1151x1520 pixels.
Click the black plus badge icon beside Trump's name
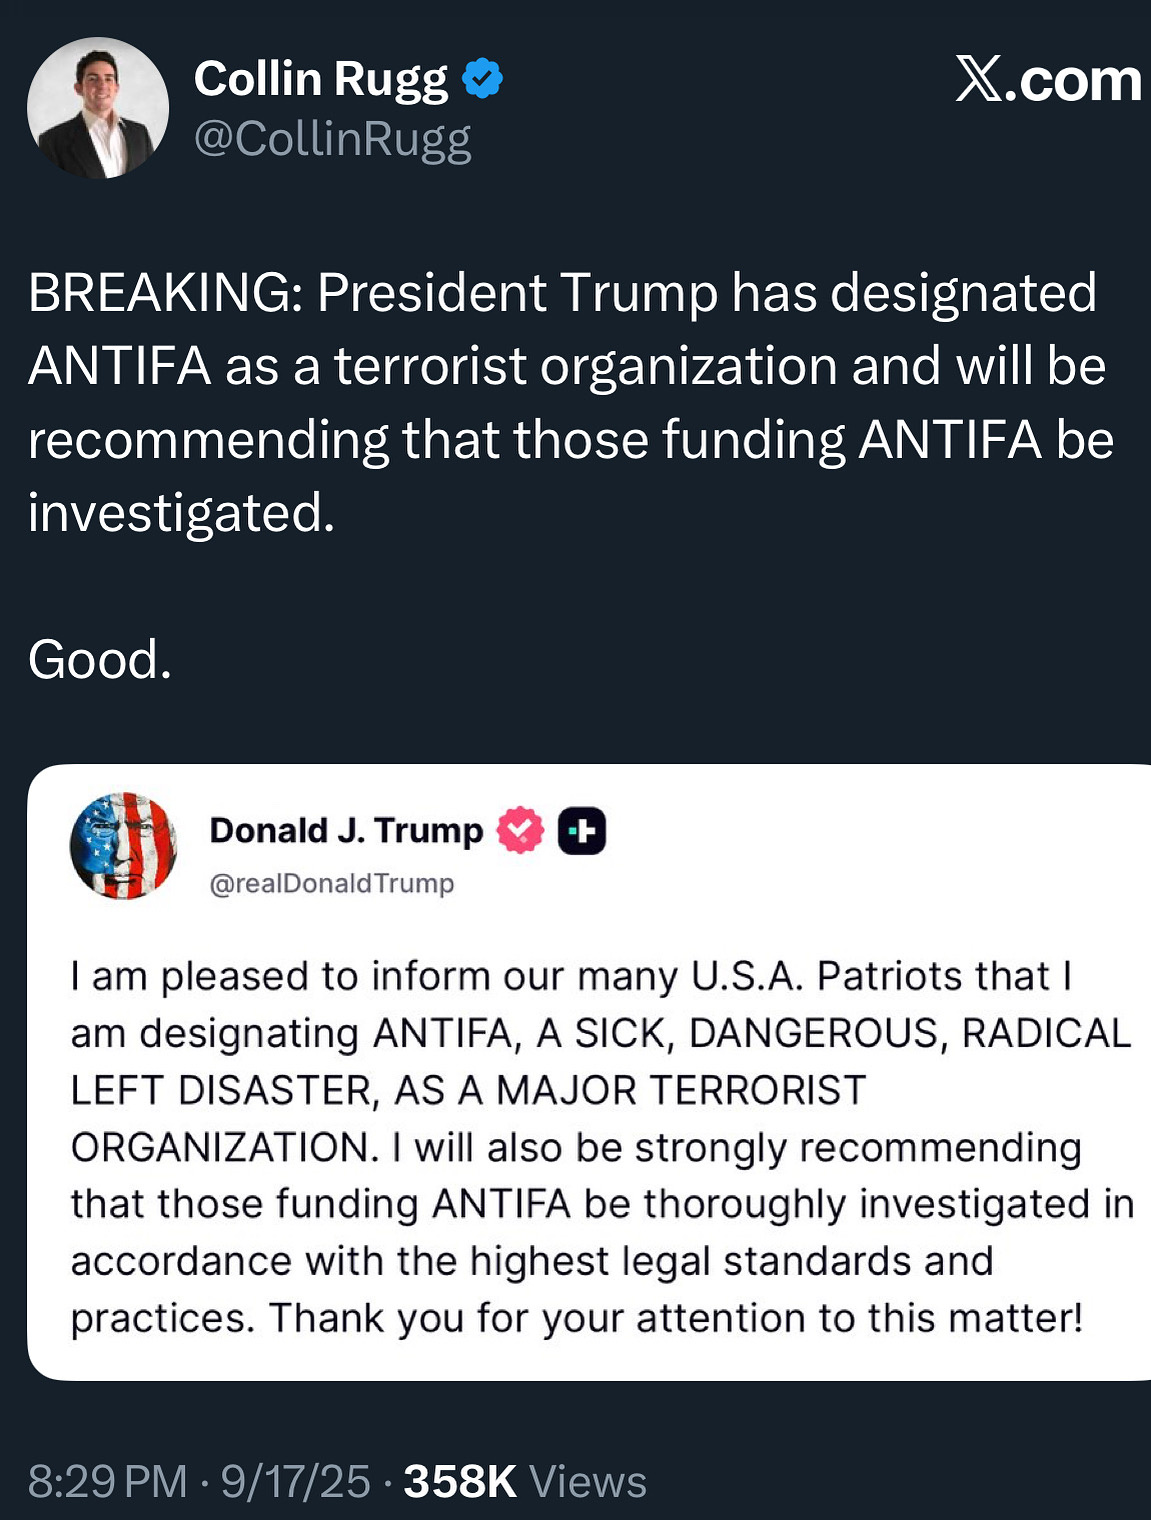(582, 831)
